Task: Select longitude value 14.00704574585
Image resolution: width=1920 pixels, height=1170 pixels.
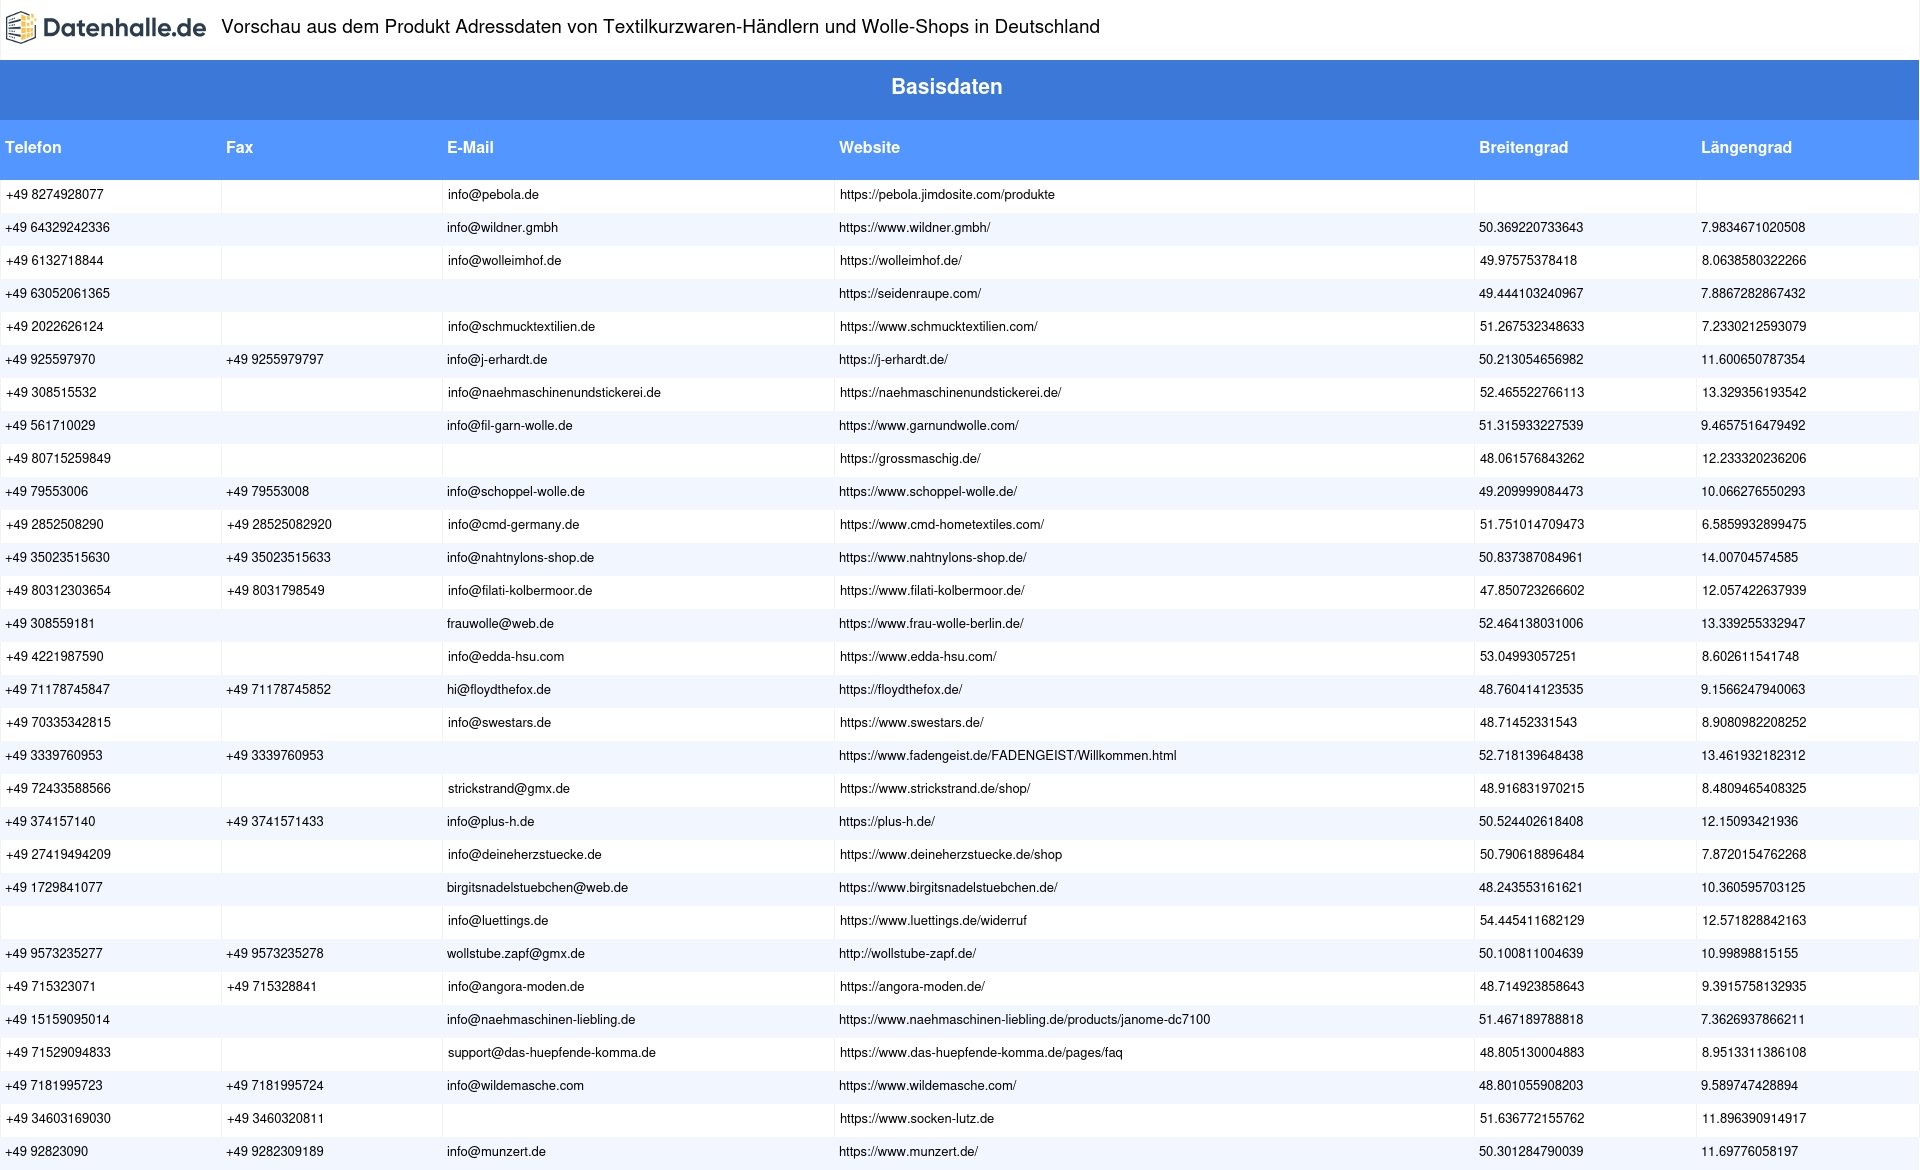Action: (x=1749, y=558)
